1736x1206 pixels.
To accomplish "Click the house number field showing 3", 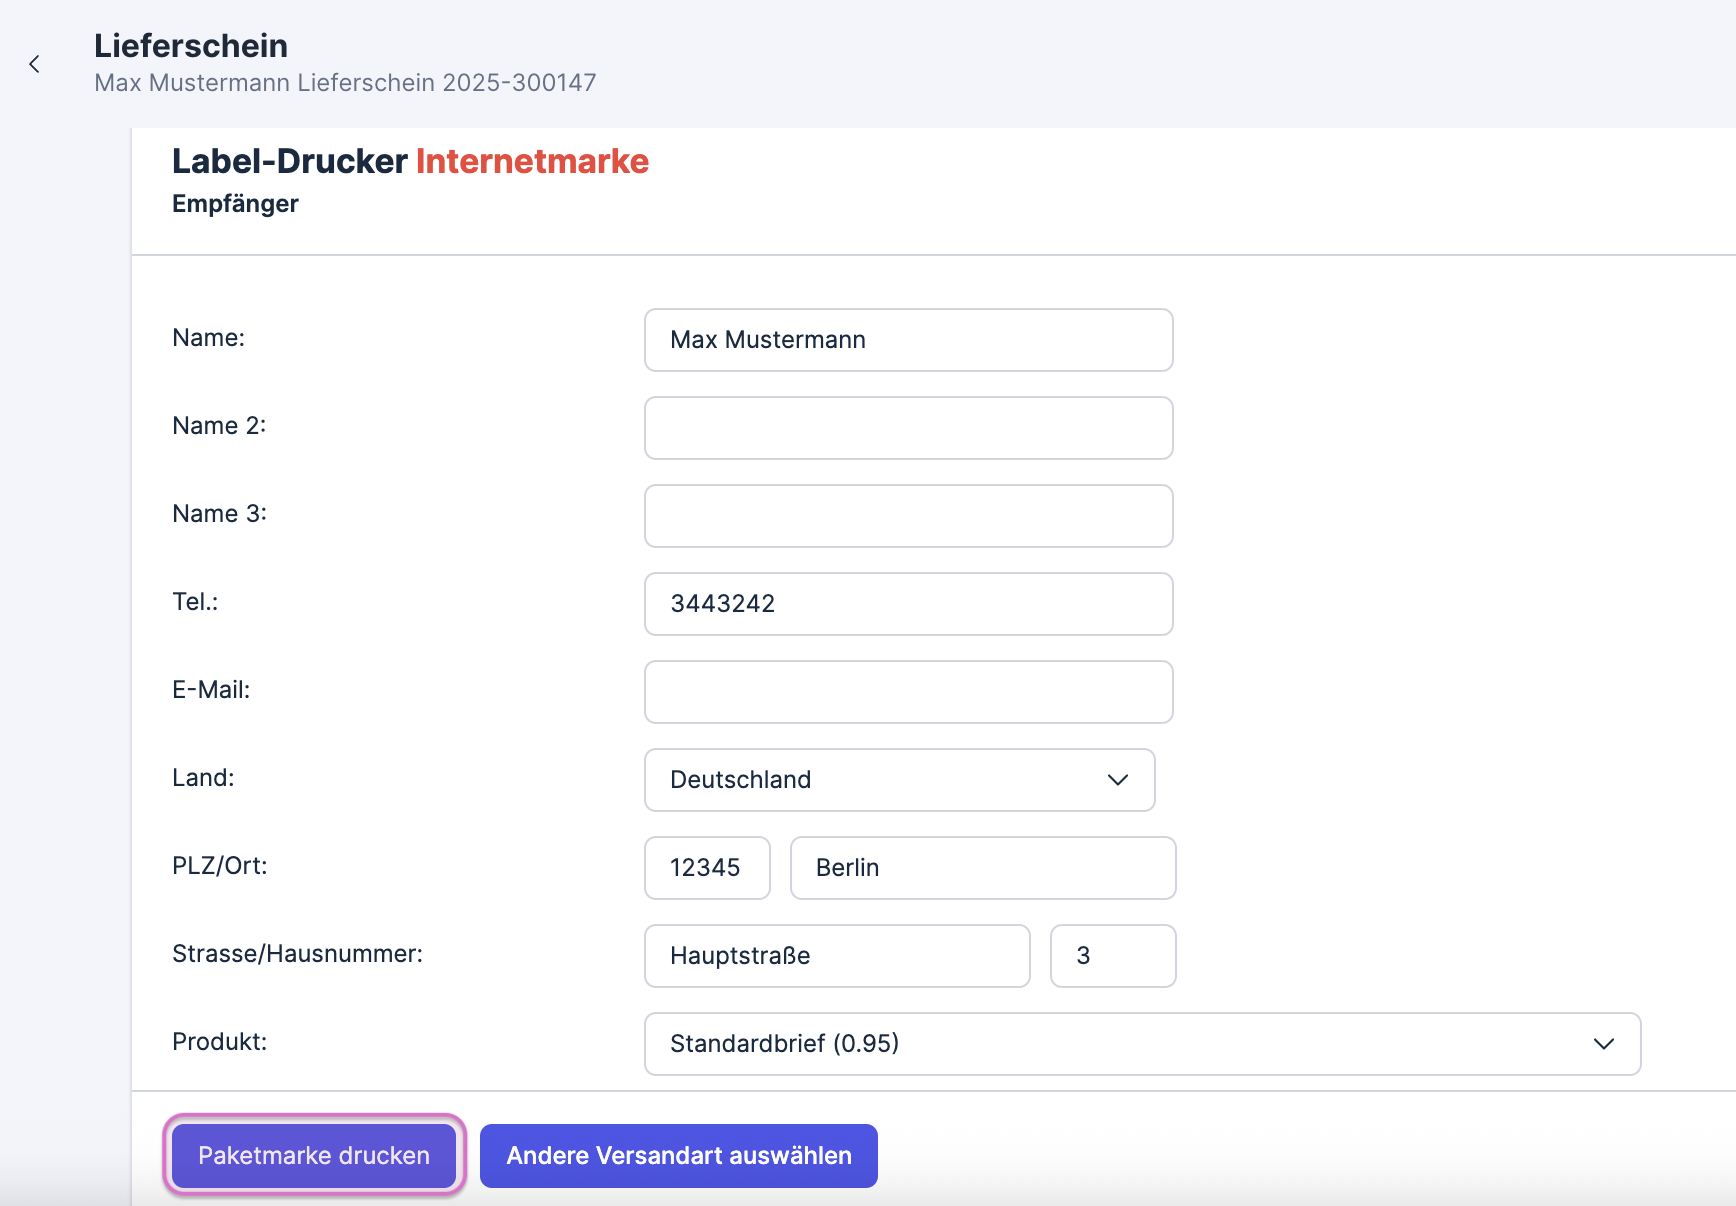I will point(1112,956).
